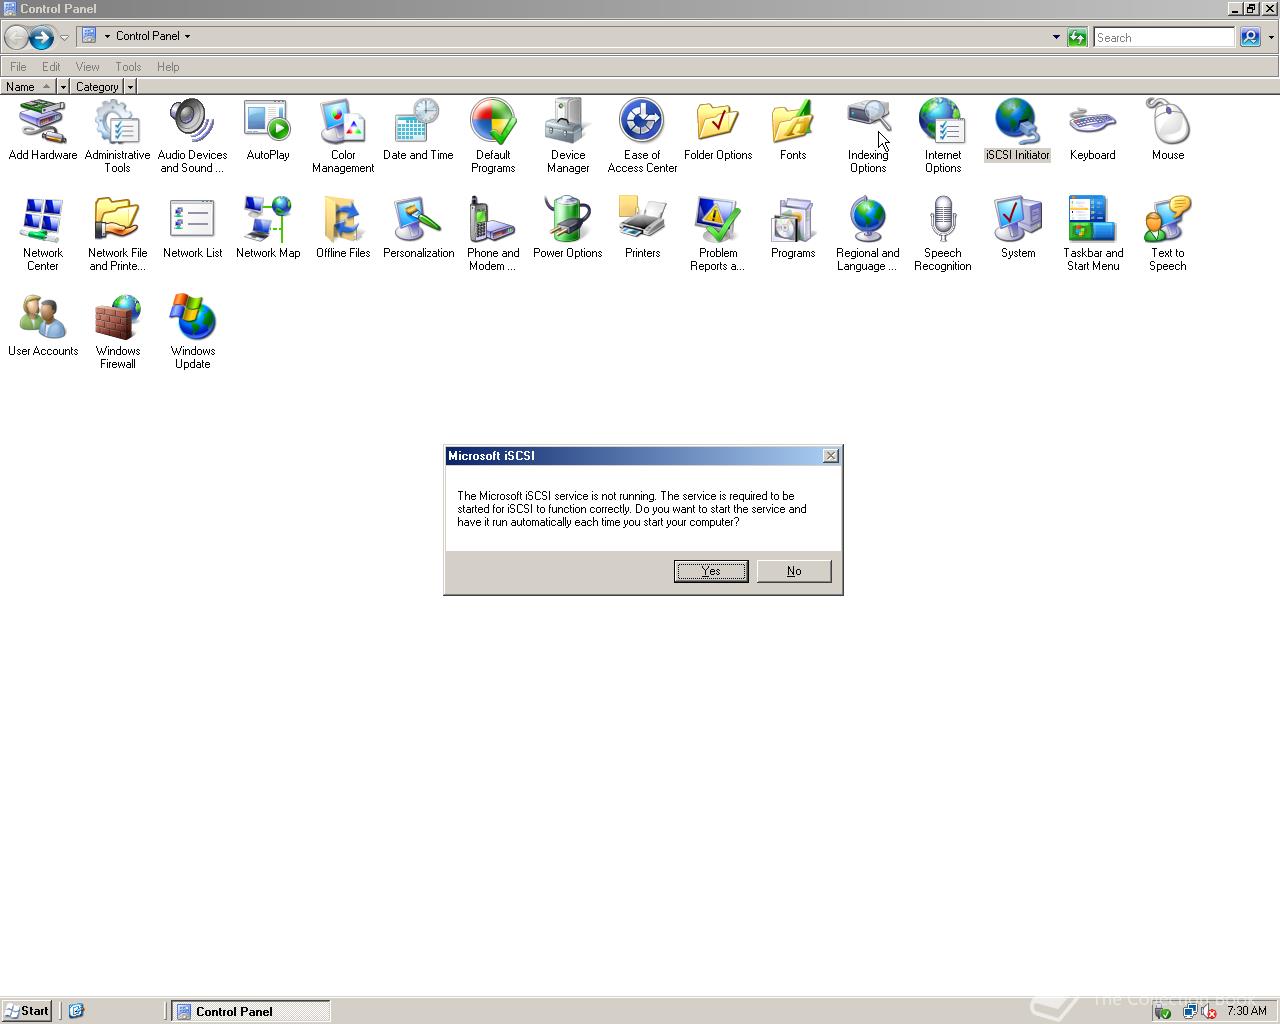Open the Tools menu
1280x1024 pixels.
128,67
